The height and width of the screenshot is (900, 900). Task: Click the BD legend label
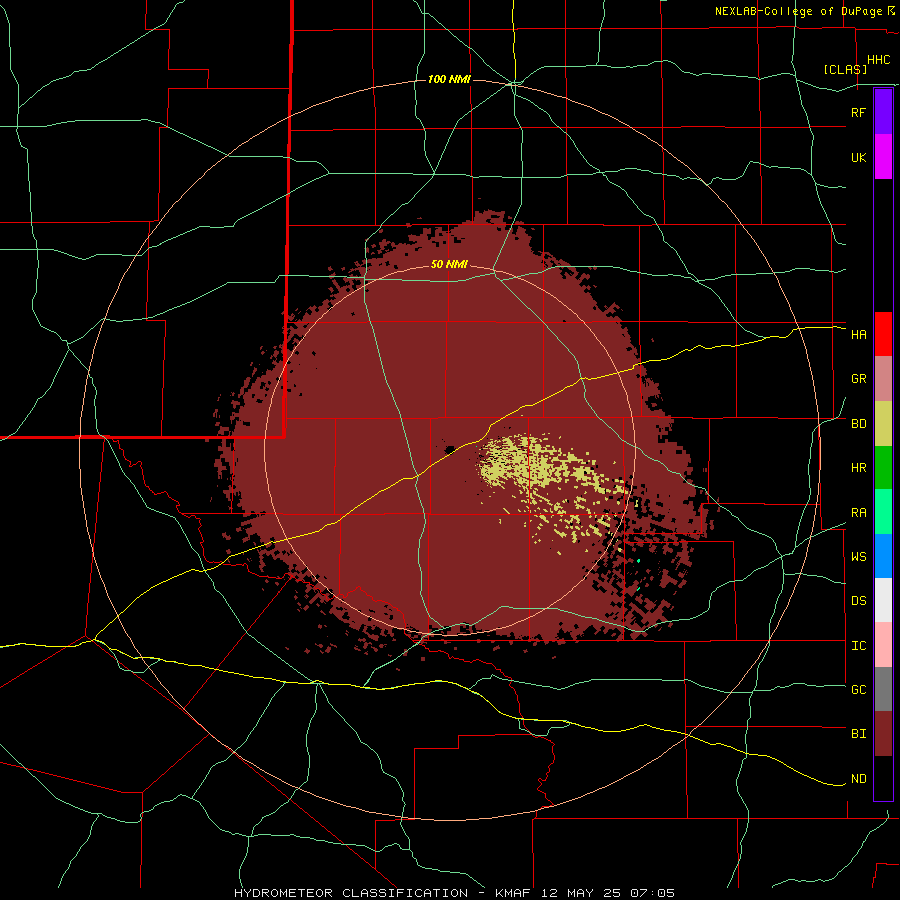point(858,424)
